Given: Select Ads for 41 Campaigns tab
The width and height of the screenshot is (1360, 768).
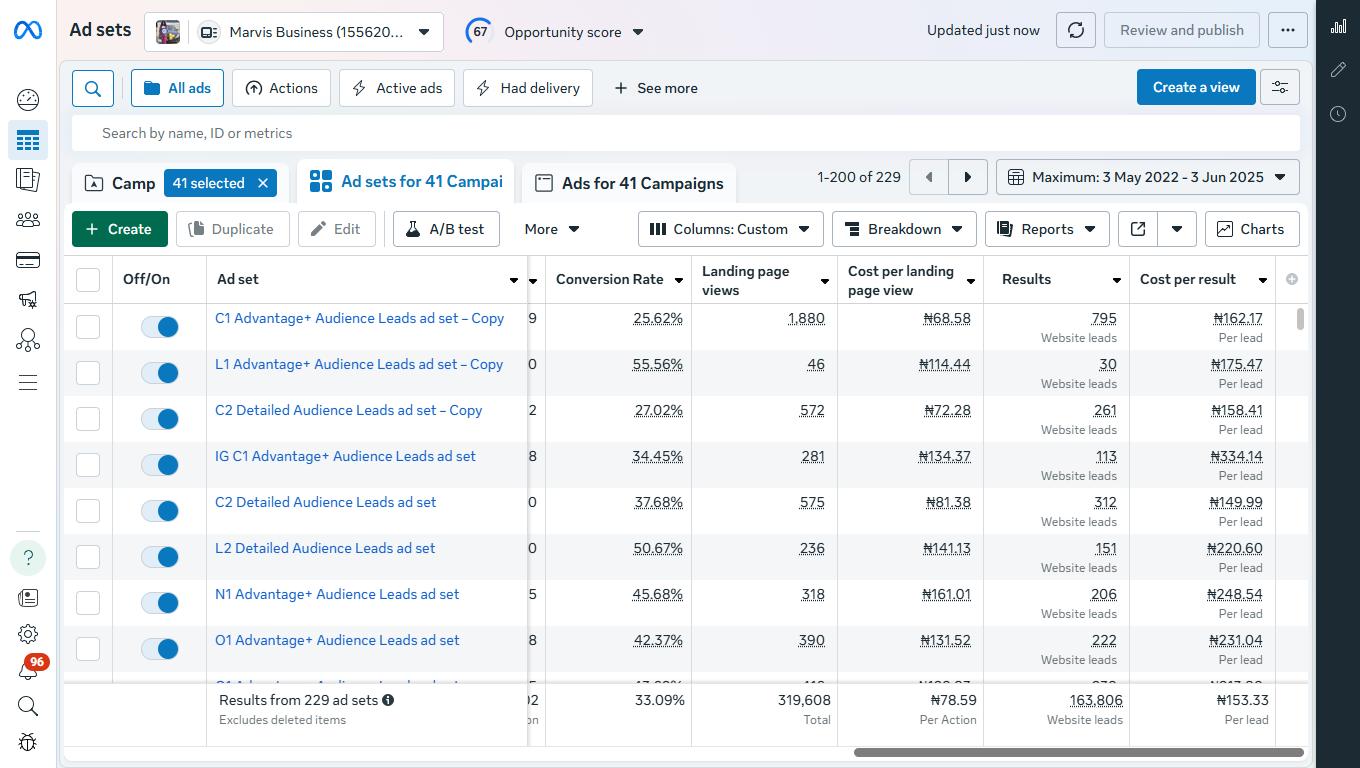Looking at the screenshot, I should tap(629, 183).
